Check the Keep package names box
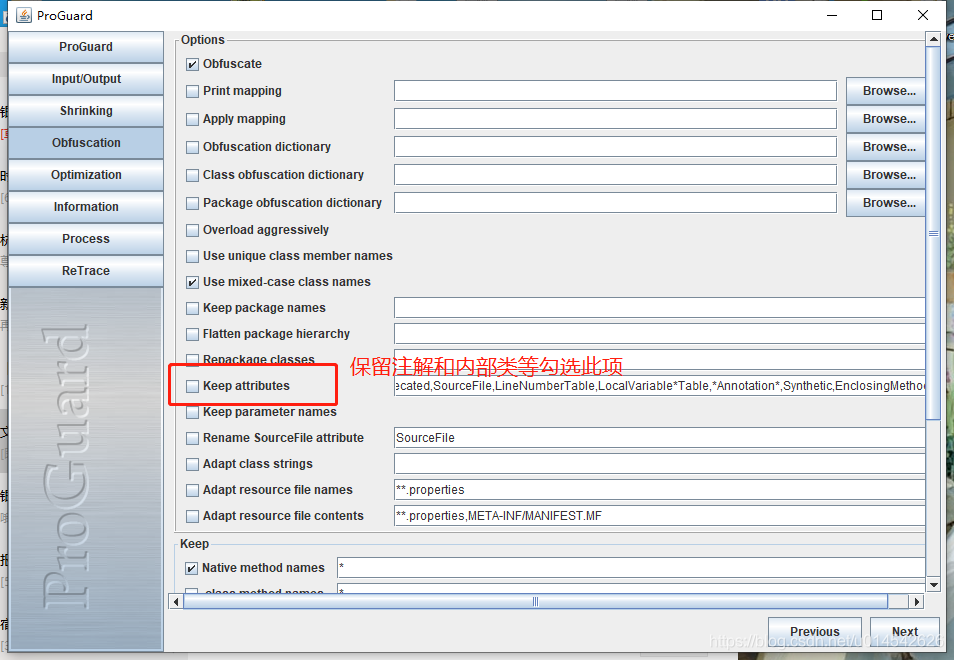954x660 pixels. click(x=192, y=308)
